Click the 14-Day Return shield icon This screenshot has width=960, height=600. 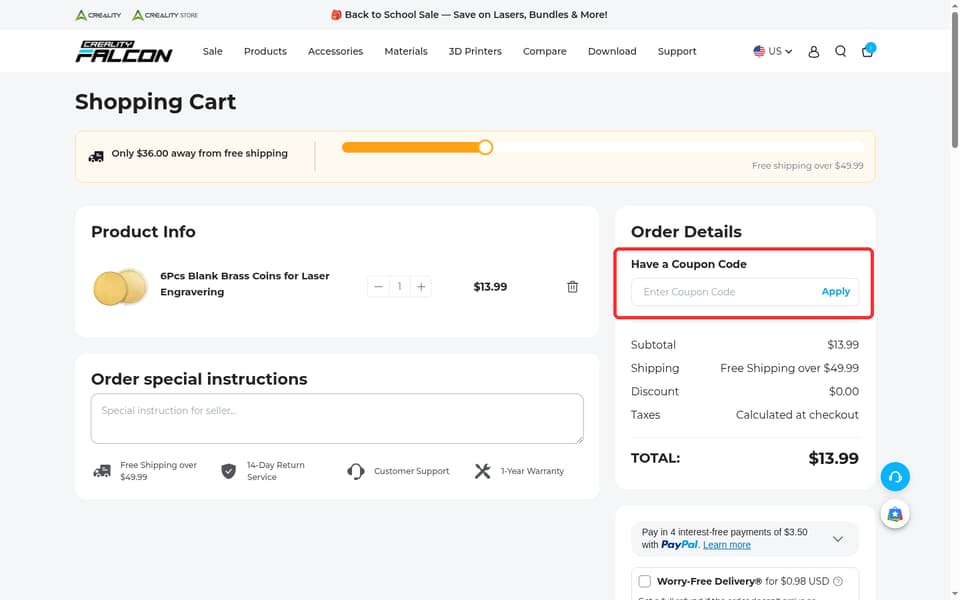tap(228, 471)
